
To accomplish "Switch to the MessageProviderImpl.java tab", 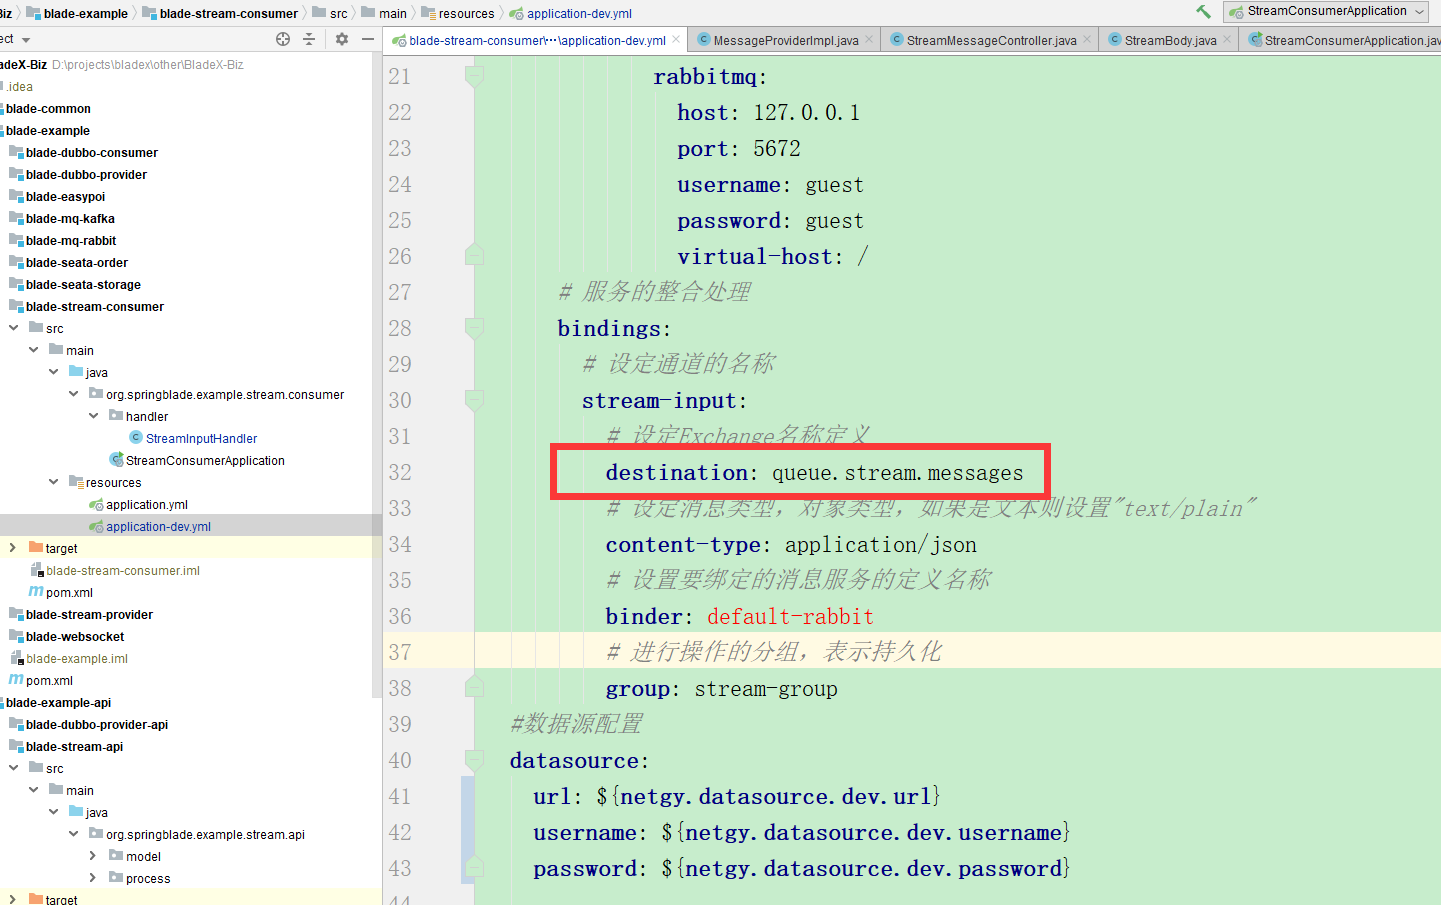I will pyautogui.click(x=785, y=40).
